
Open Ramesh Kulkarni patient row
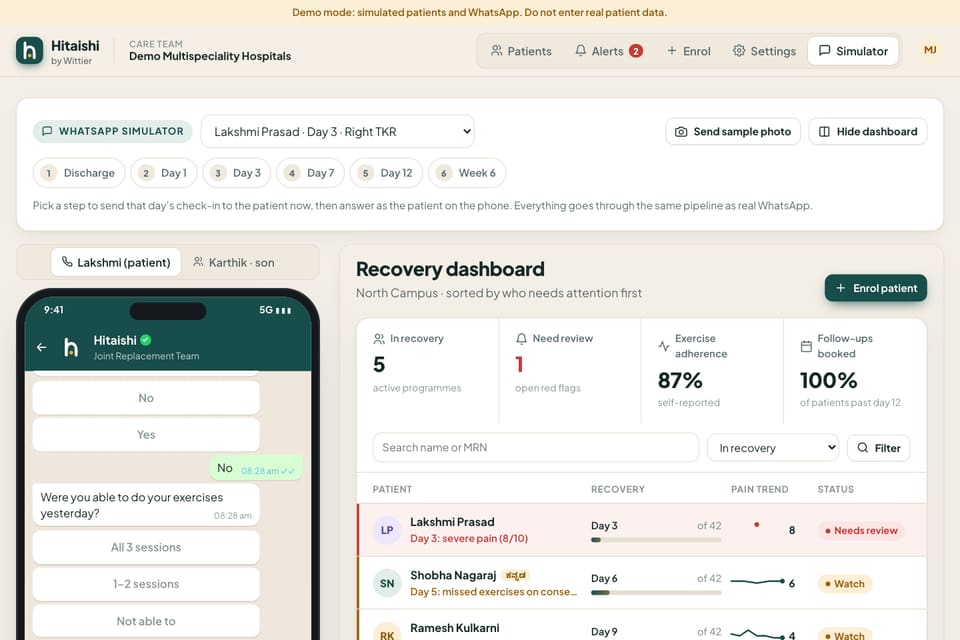point(642,625)
